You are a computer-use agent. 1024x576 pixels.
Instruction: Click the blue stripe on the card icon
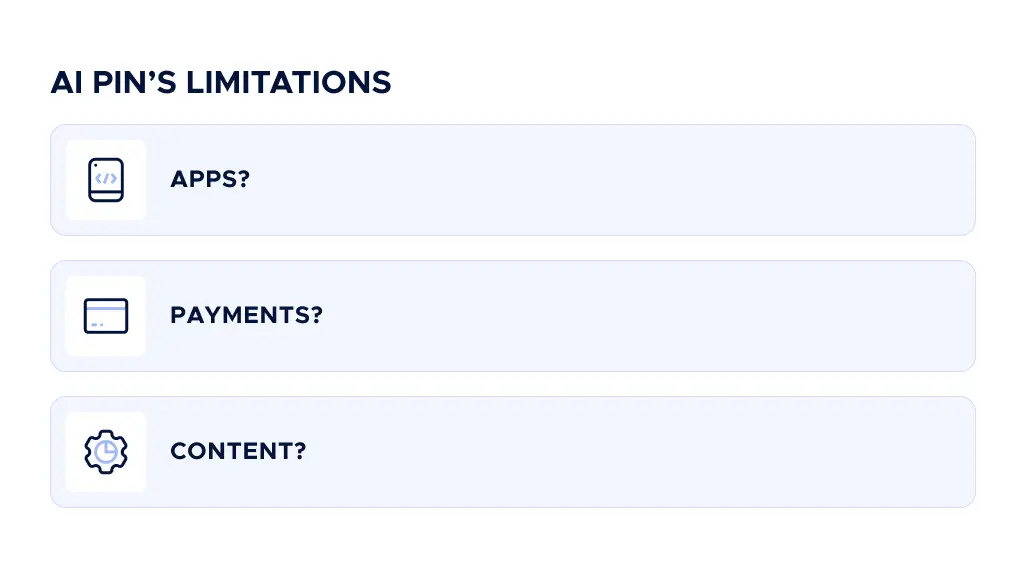point(106,309)
